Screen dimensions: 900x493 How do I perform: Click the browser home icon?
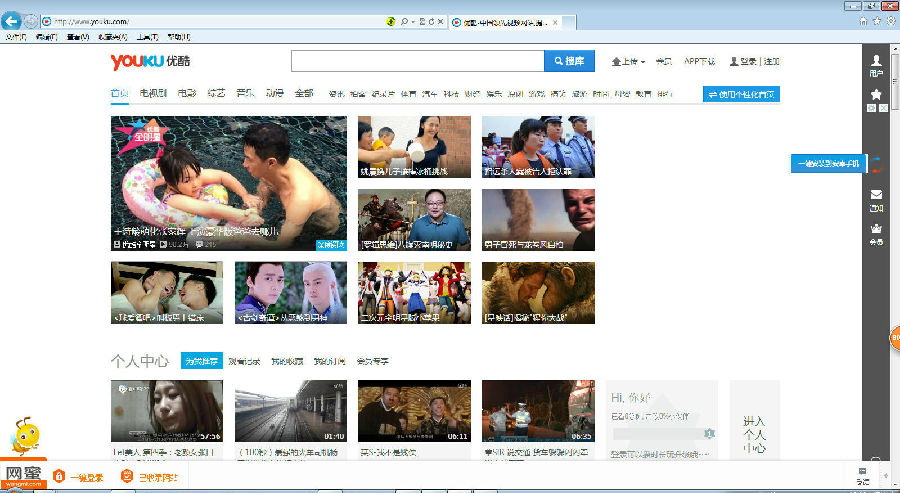[862, 20]
